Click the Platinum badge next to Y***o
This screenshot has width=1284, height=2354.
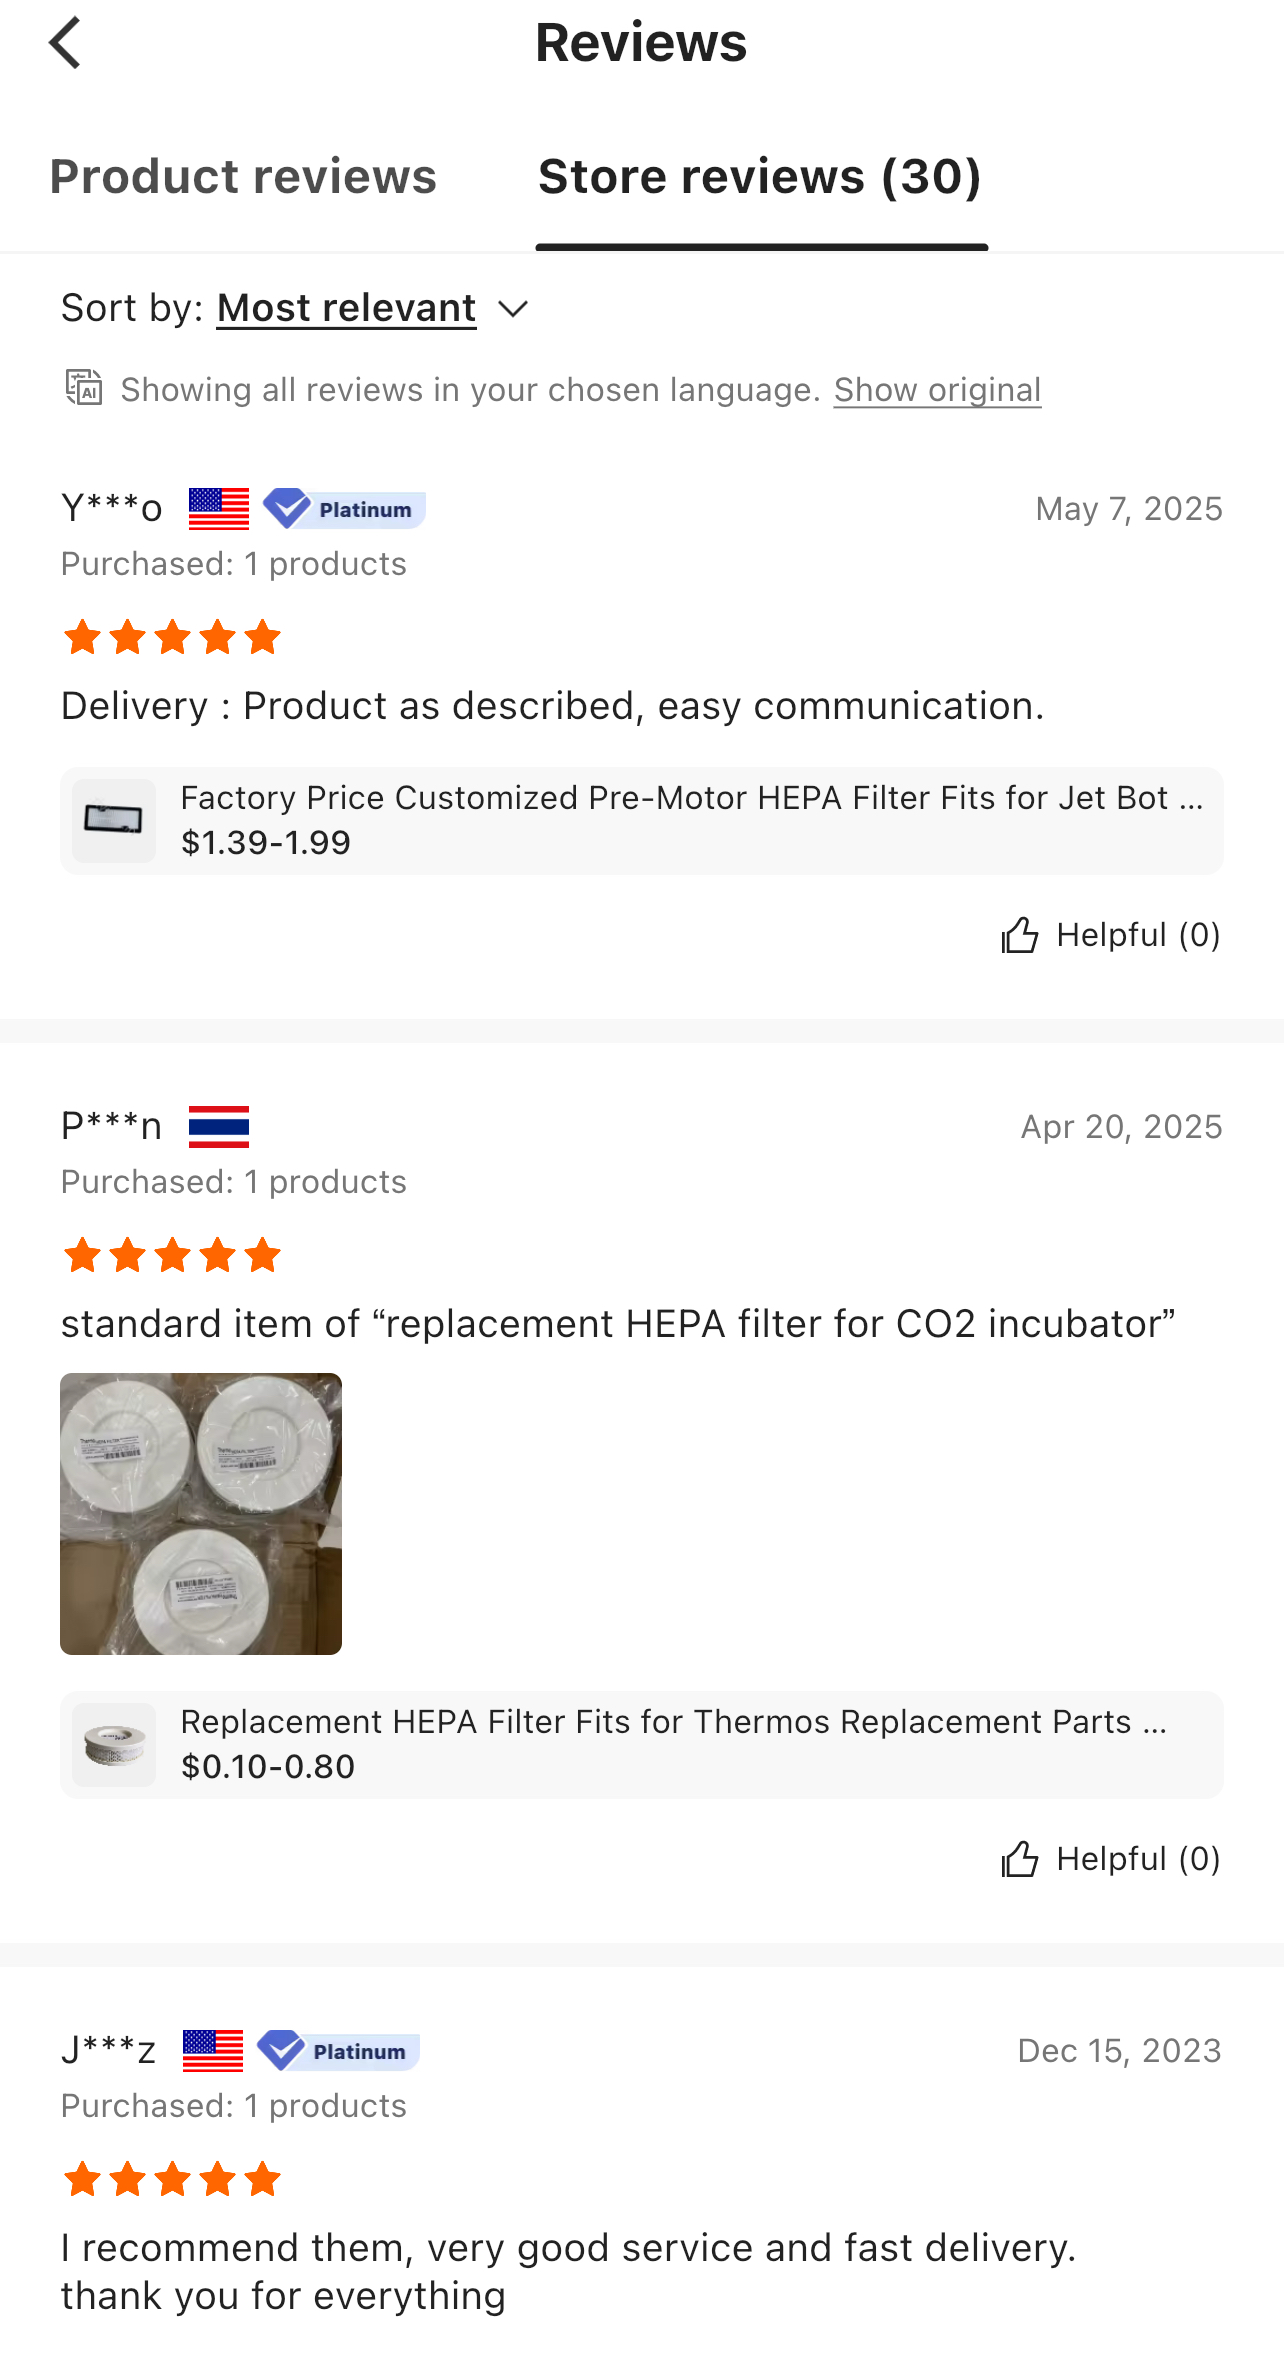(x=345, y=509)
